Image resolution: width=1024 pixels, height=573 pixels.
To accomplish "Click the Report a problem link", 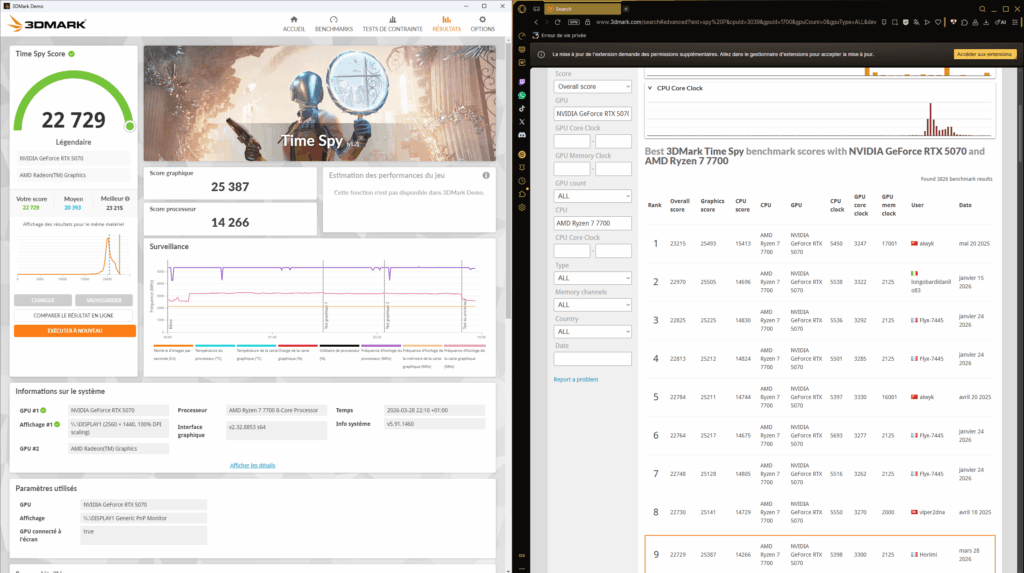I will pos(575,380).
